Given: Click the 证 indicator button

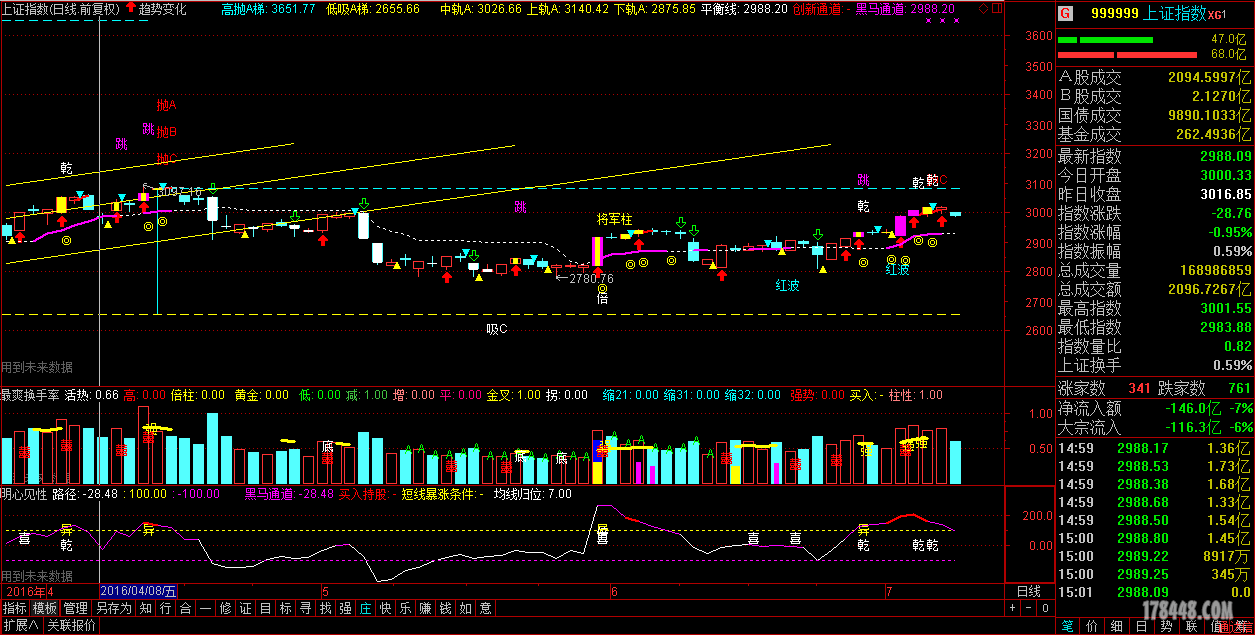Looking at the screenshot, I should 246,608.
